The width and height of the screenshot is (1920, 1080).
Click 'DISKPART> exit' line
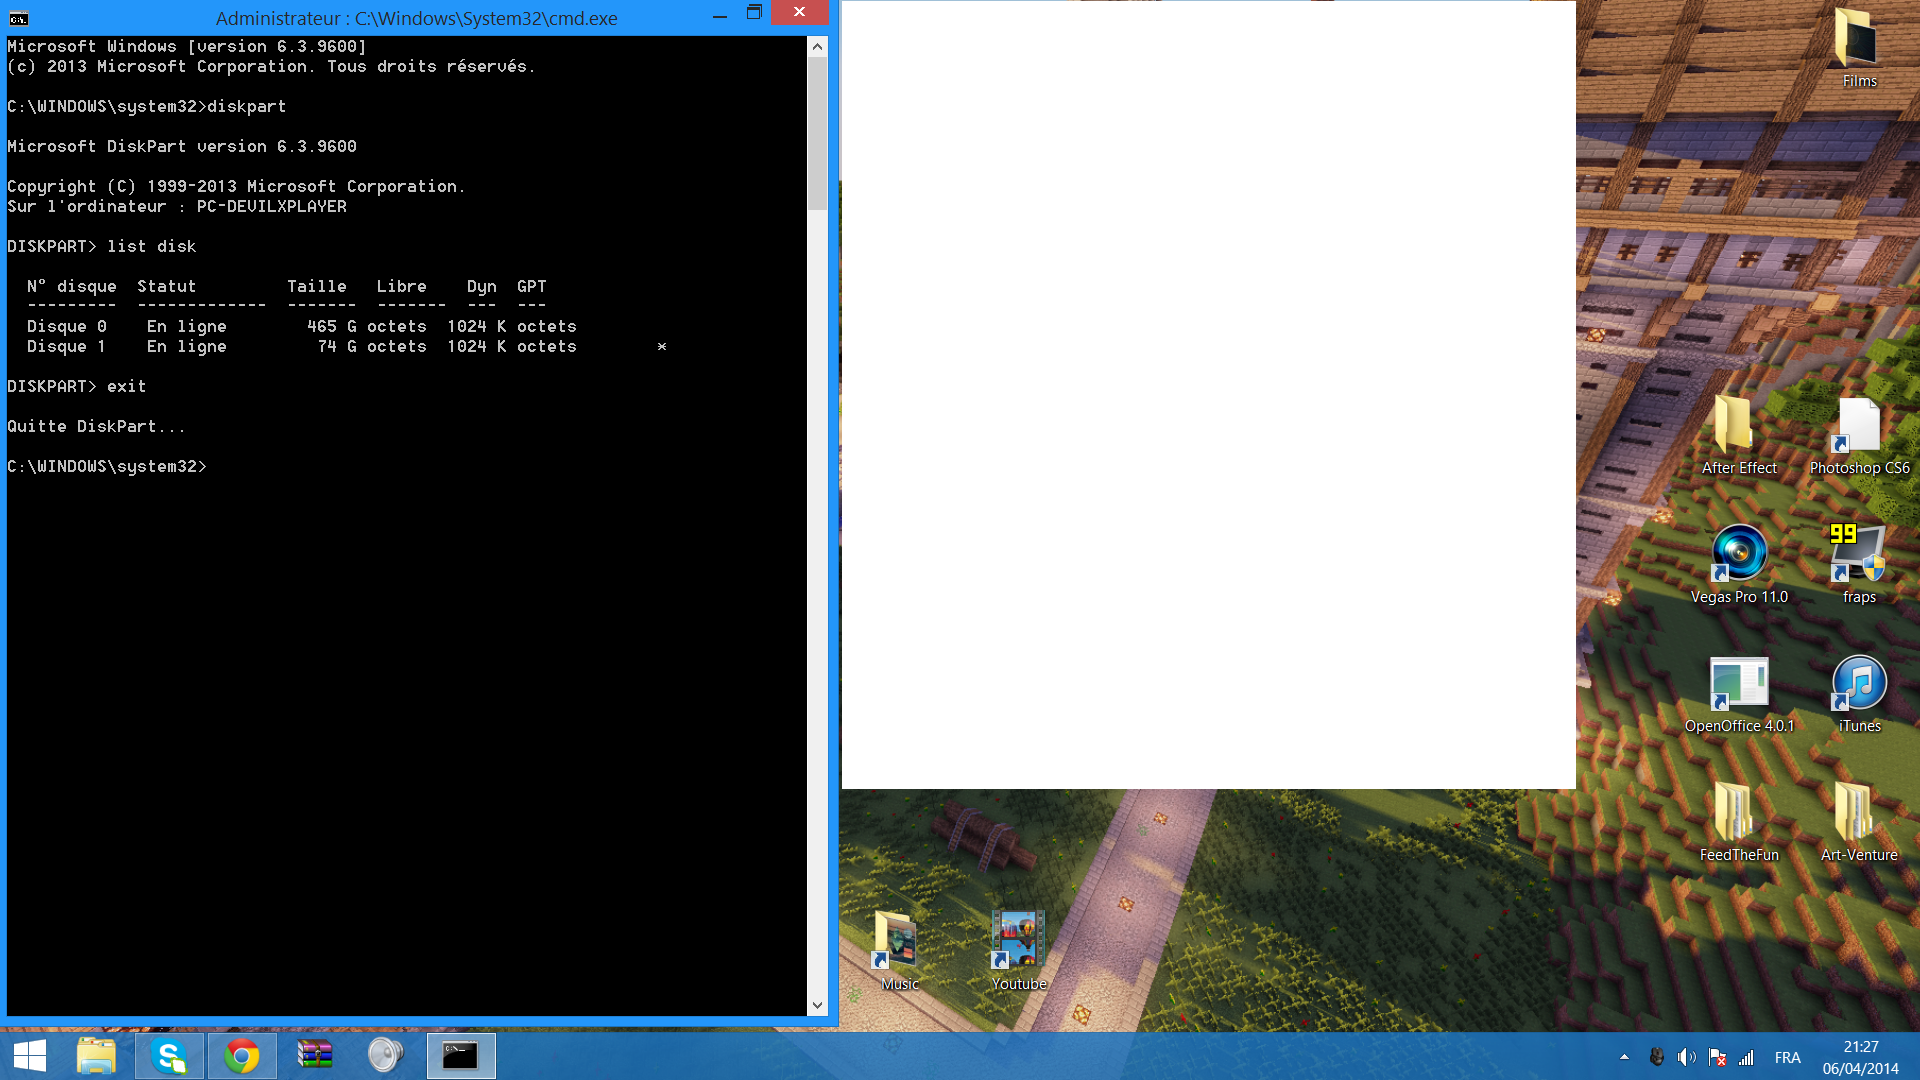[76, 386]
